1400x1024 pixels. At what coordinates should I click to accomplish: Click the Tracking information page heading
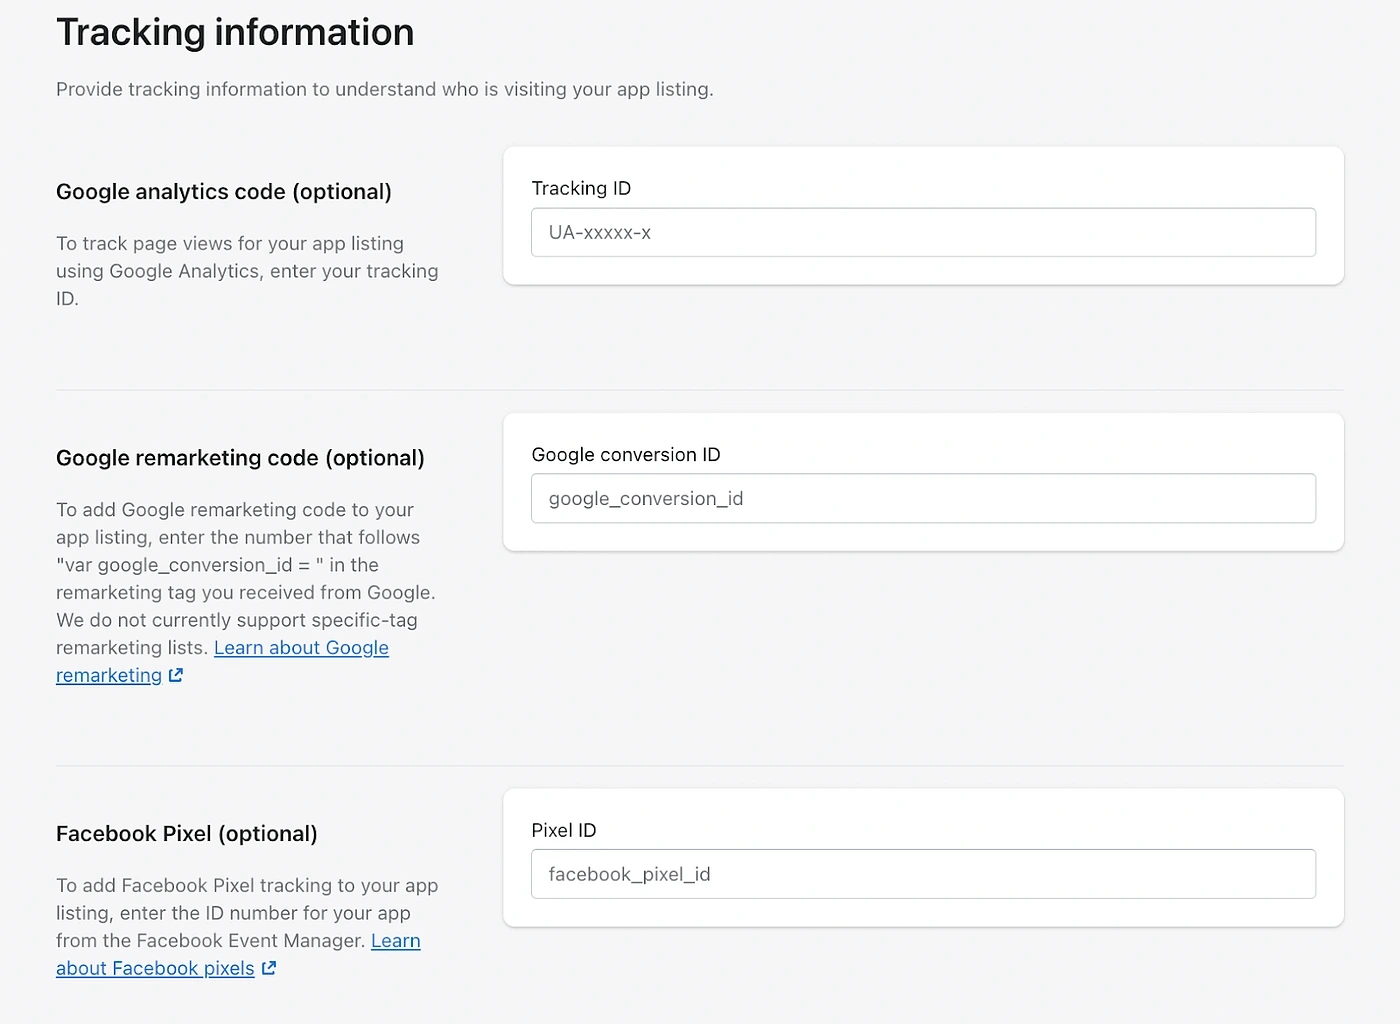235,31
